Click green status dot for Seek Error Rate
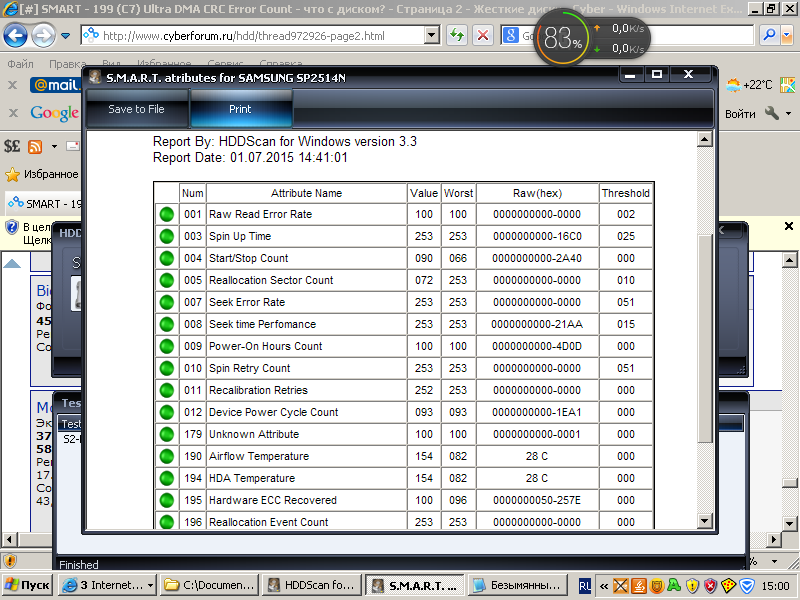800x600 pixels. click(x=167, y=302)
